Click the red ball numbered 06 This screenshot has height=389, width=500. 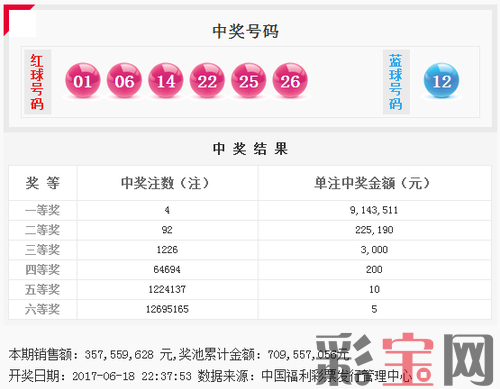tap(124, 80)
